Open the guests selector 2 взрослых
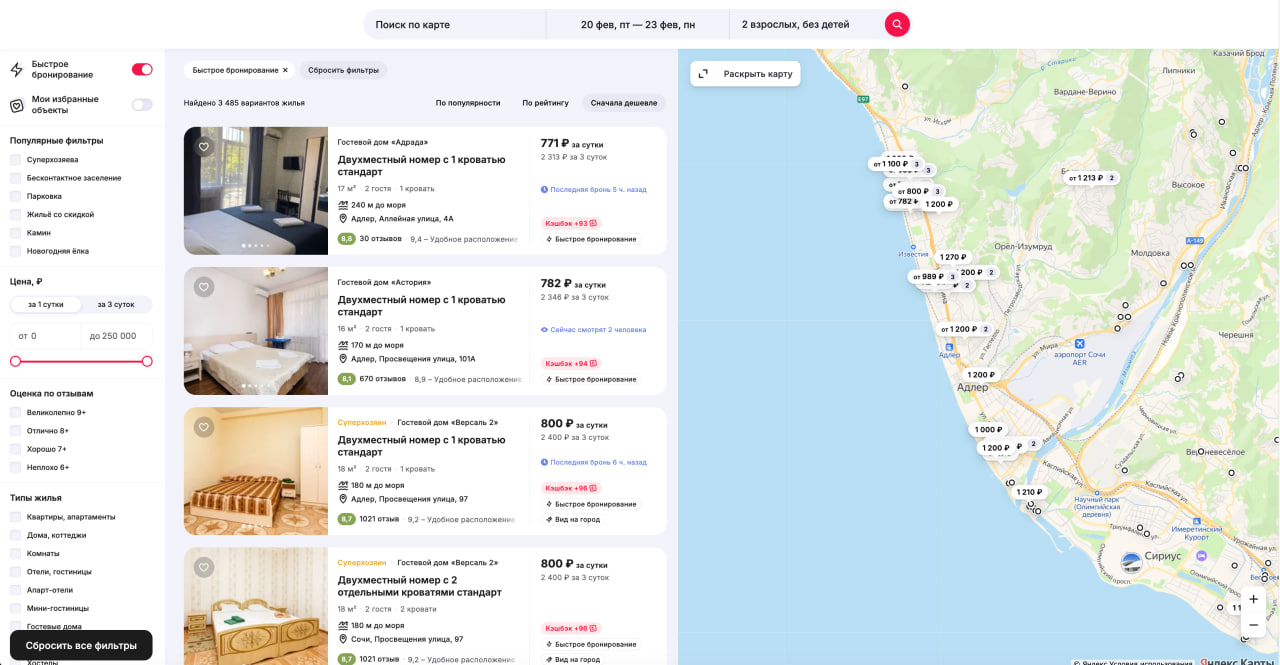The width and height of the screenshot is (1280, 665). (795, 24)
